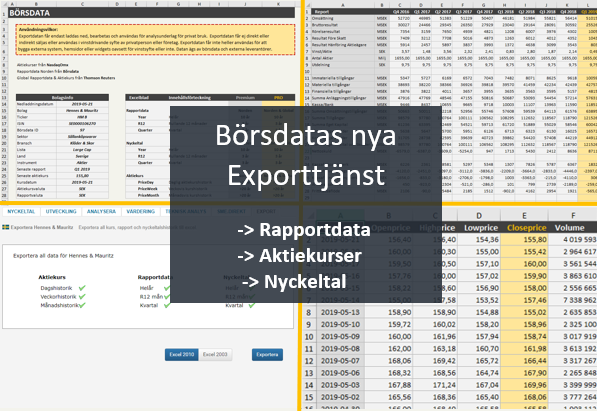Select column D header in the price sheet

pos(479,216)
